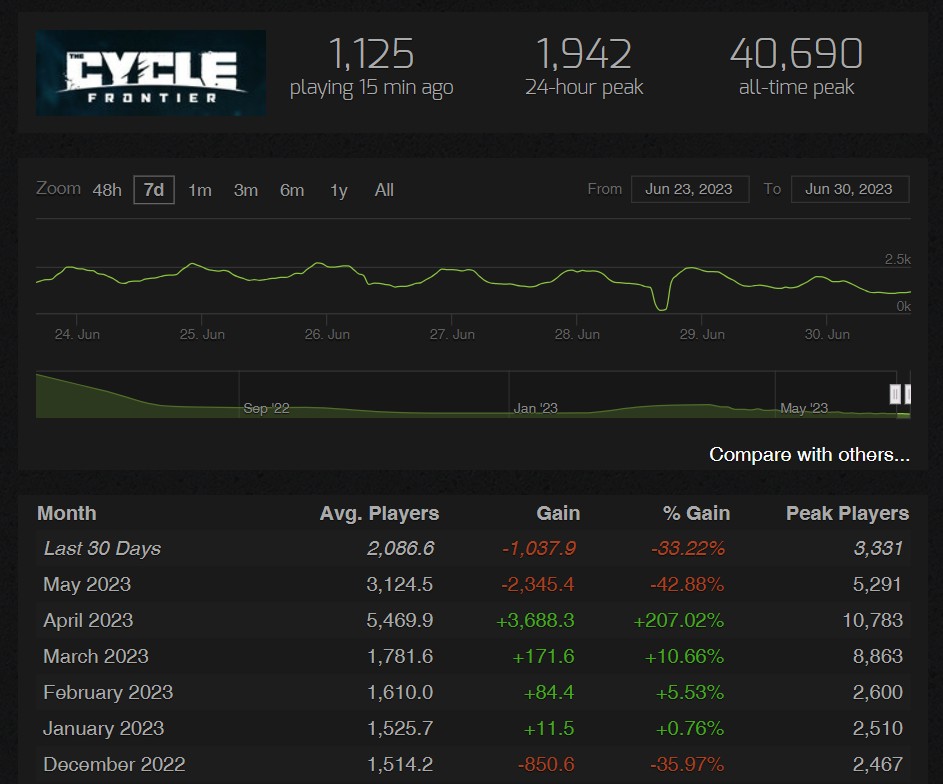This screenshot has height=784, width=943.
Task: Click the 1,125 current players number
Action: (372, 54)
